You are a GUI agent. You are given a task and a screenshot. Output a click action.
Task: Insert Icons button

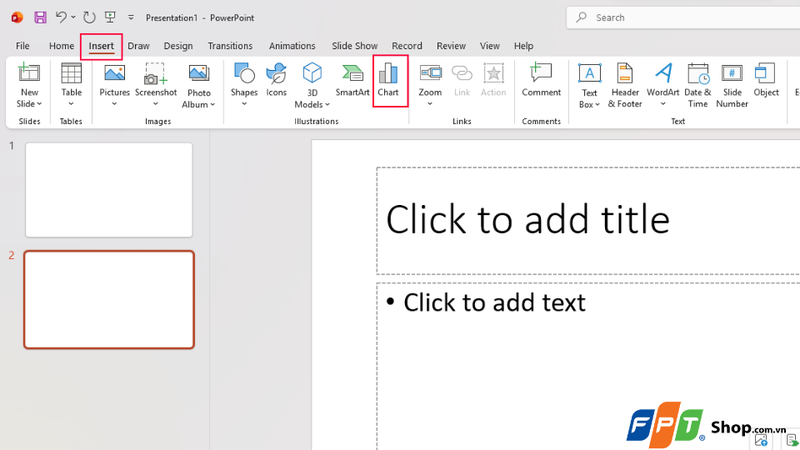point(276,80)
